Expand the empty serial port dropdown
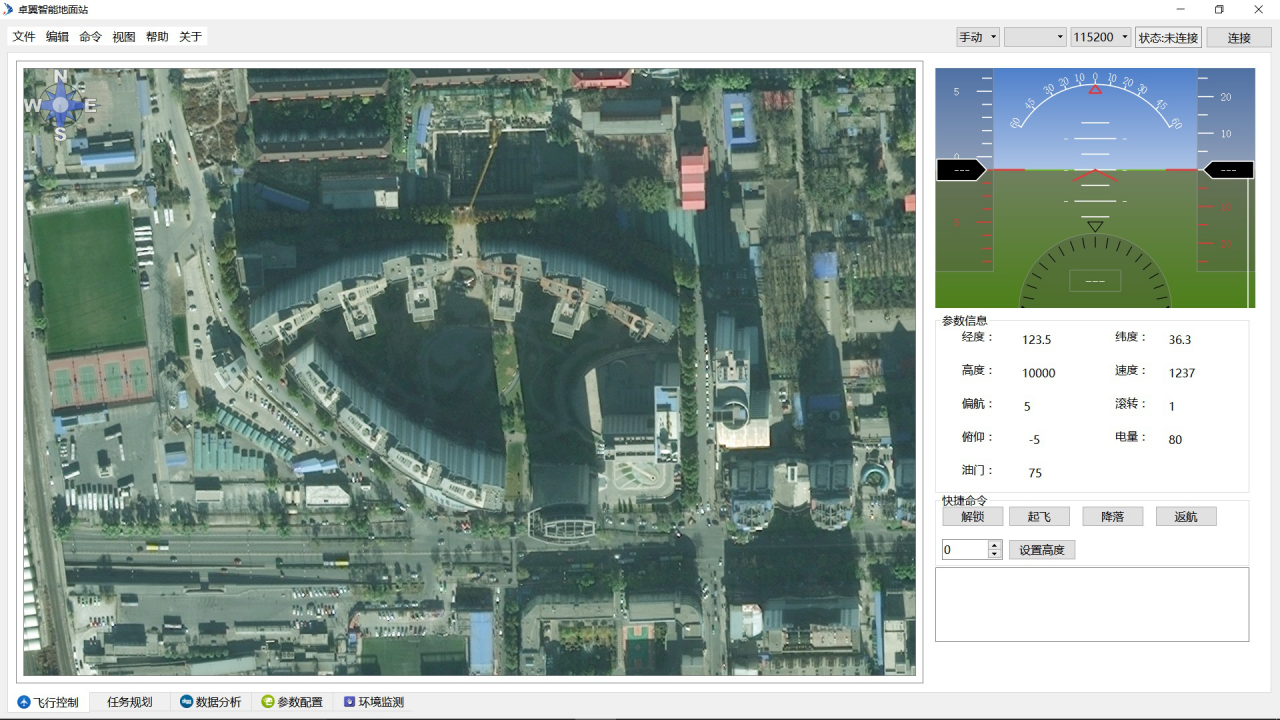The height and width of the screenshot is (720, 1280). coord(1035,37)
